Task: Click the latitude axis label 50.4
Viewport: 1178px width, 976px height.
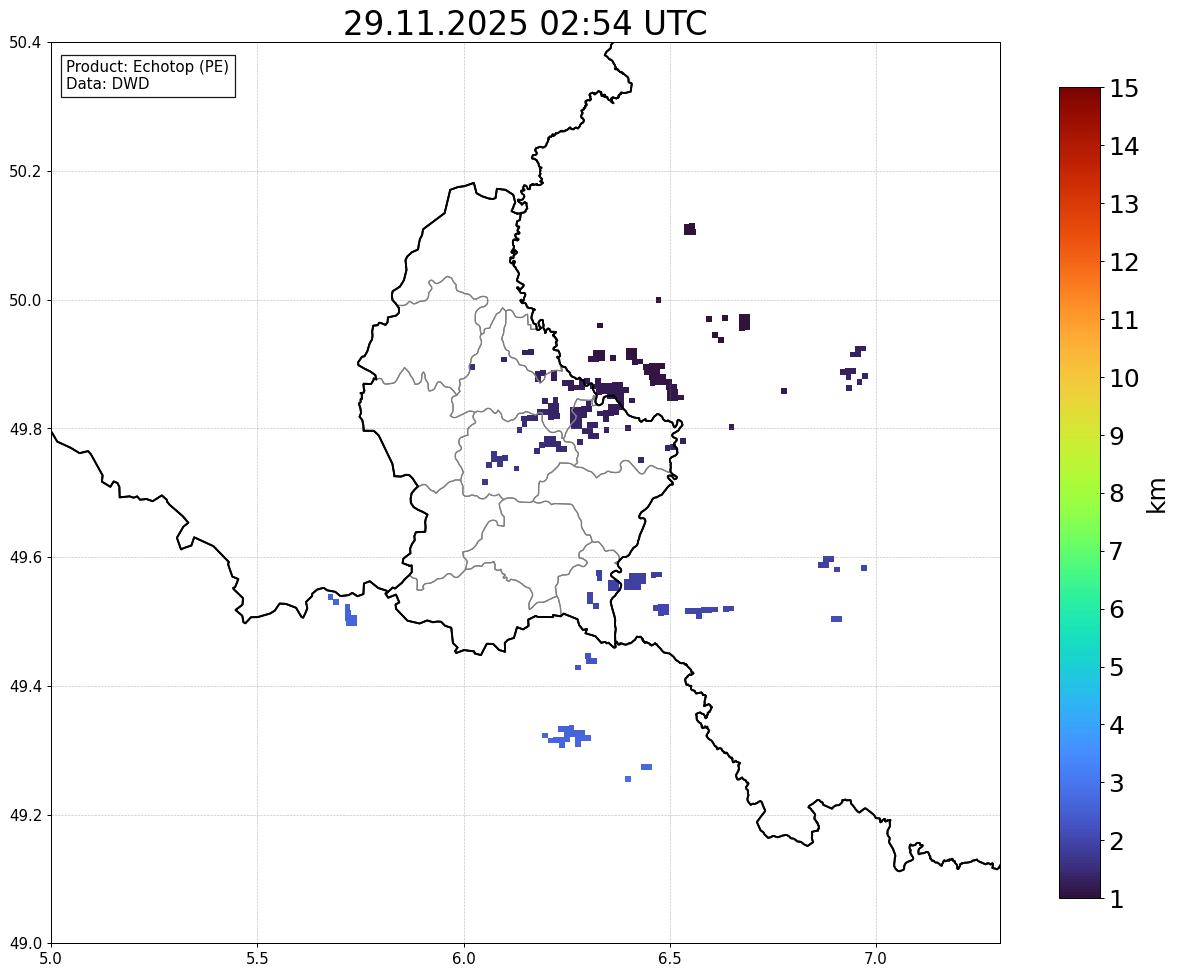Action: pos(25,43)
